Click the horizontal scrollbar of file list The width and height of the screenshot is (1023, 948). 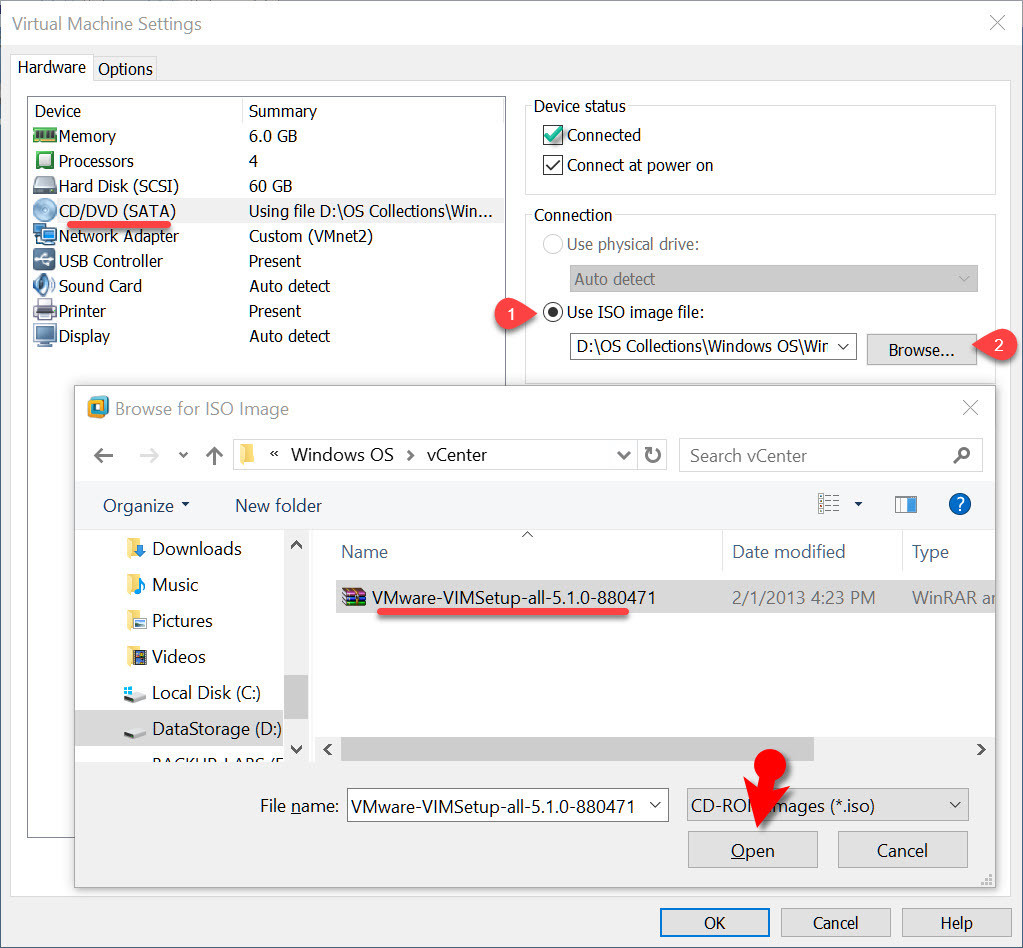click(x=577, y=749)
